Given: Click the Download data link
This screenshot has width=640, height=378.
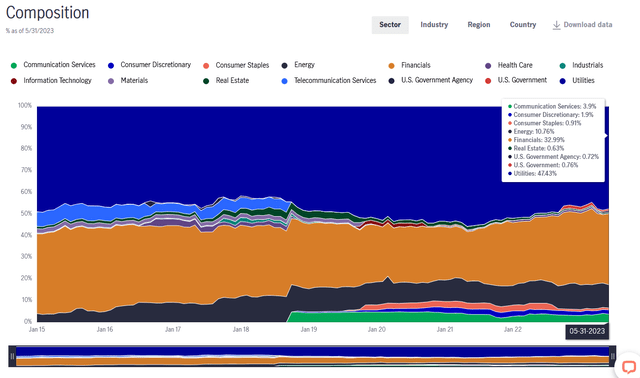Looking at the screenshot, I should point(582,25).
